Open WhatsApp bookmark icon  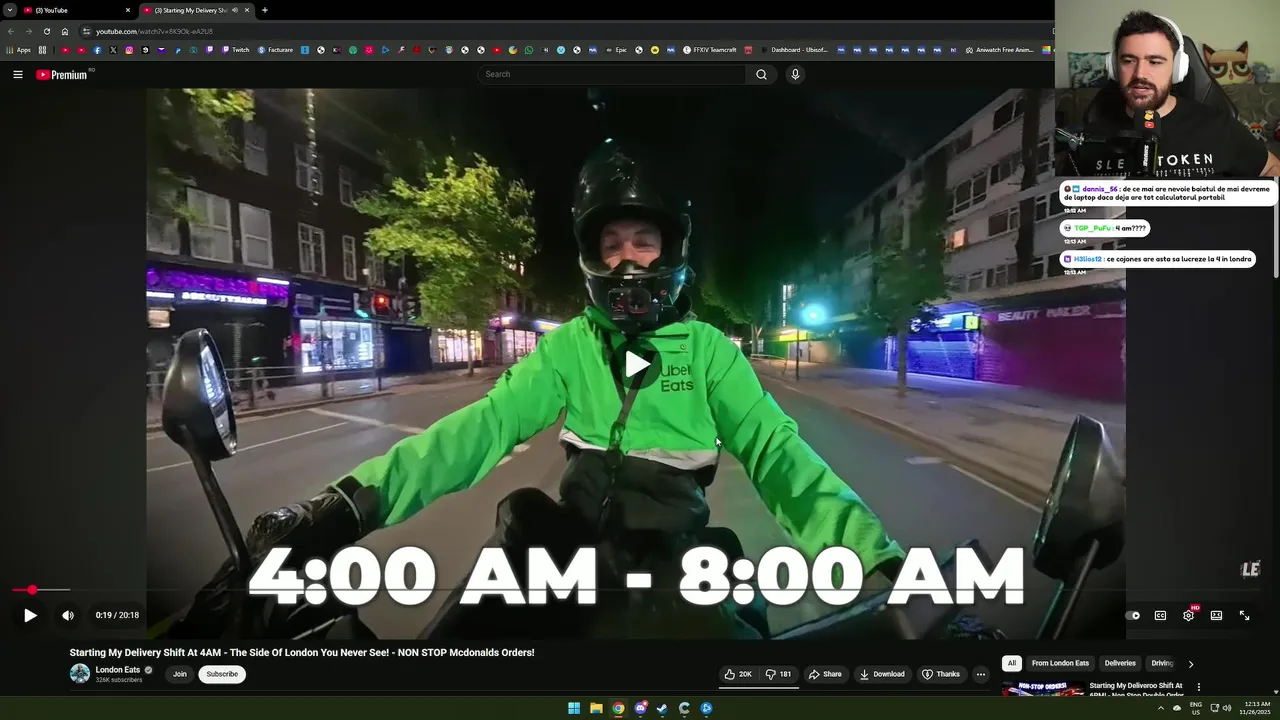coord(529,50)
